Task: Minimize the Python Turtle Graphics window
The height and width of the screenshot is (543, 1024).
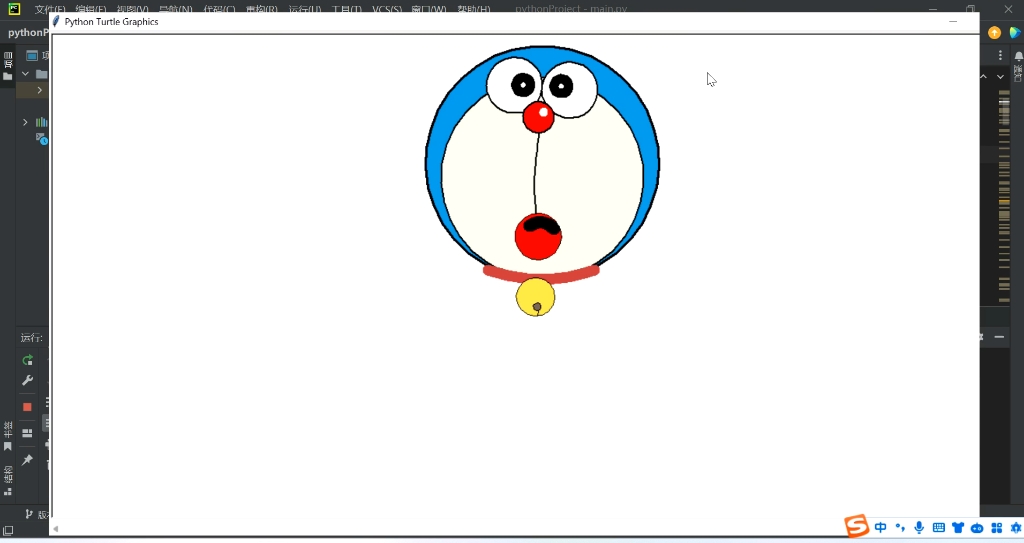Action: (x=953, y=22)
